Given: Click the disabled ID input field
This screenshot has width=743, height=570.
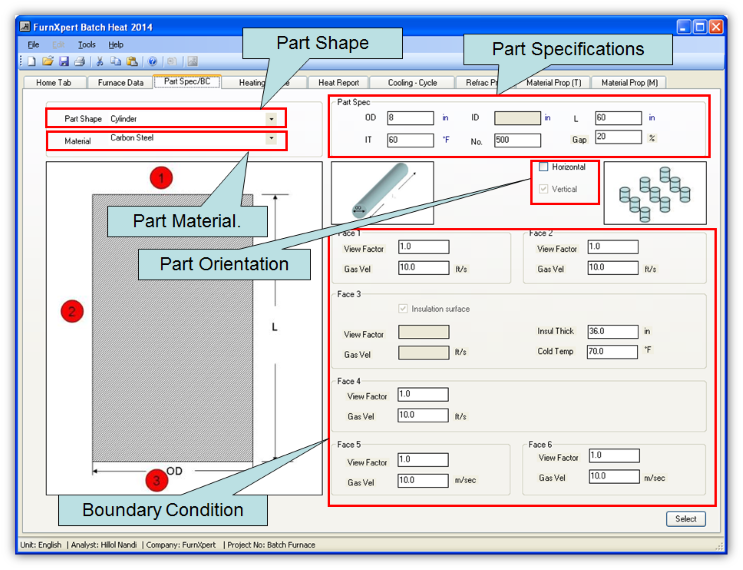Looking at the screenshot, I should click(x=517, y=118).
